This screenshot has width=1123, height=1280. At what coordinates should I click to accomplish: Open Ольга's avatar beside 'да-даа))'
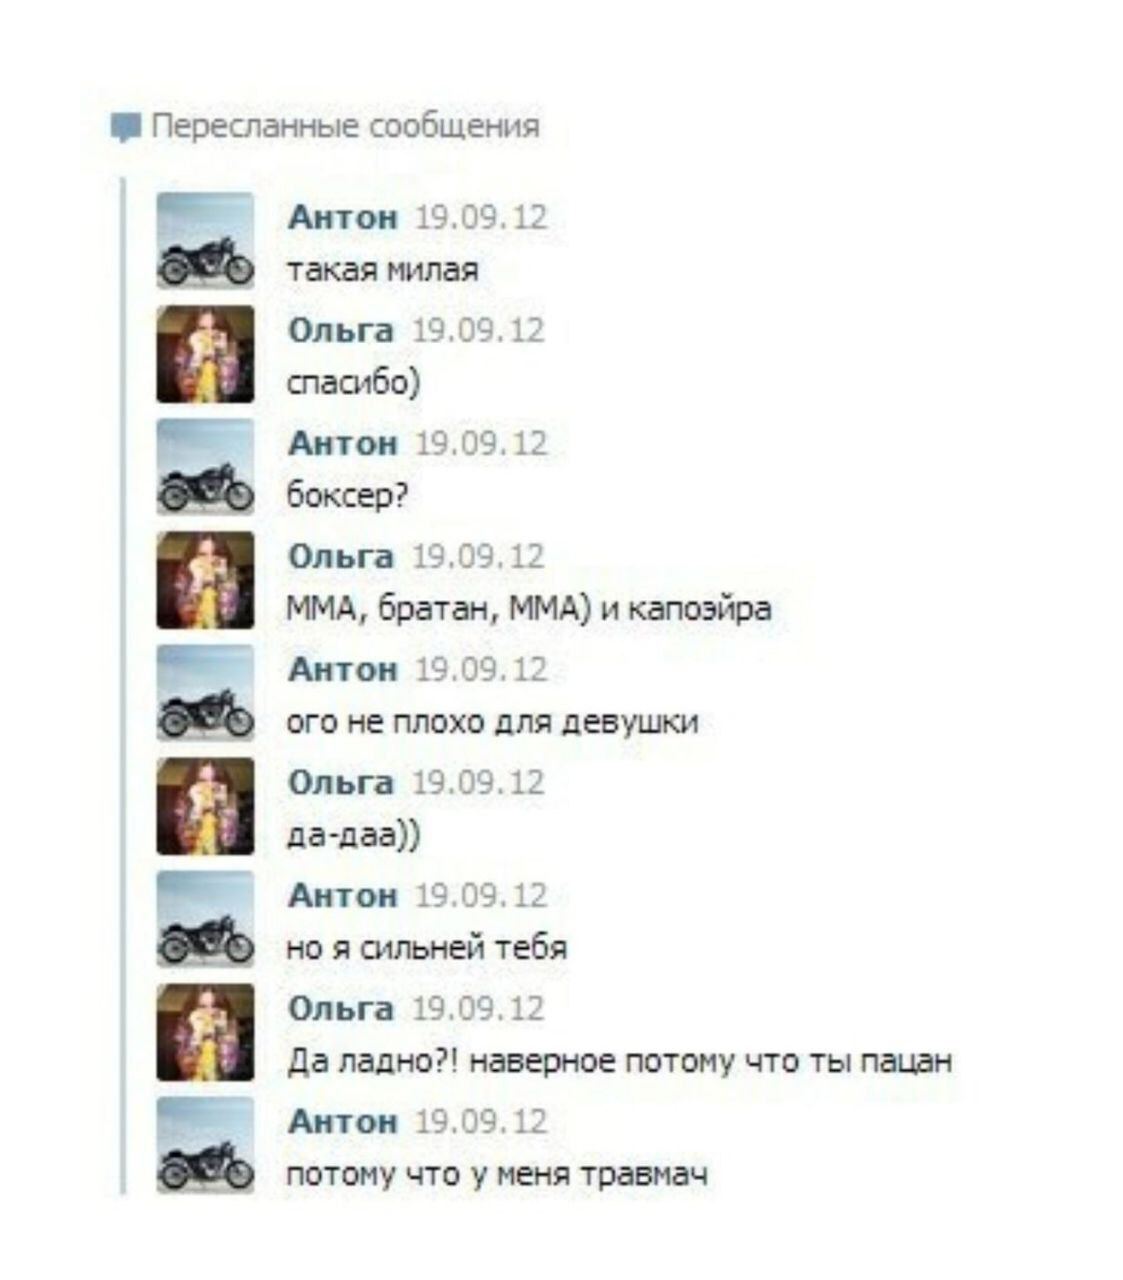pyautogui.click(x=206, y=806)
